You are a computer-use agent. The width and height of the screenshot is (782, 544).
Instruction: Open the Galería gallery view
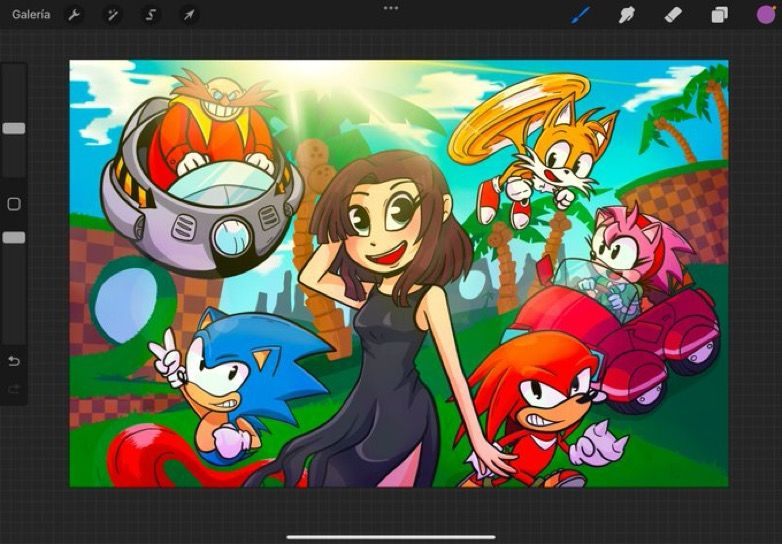click(31, 14)
